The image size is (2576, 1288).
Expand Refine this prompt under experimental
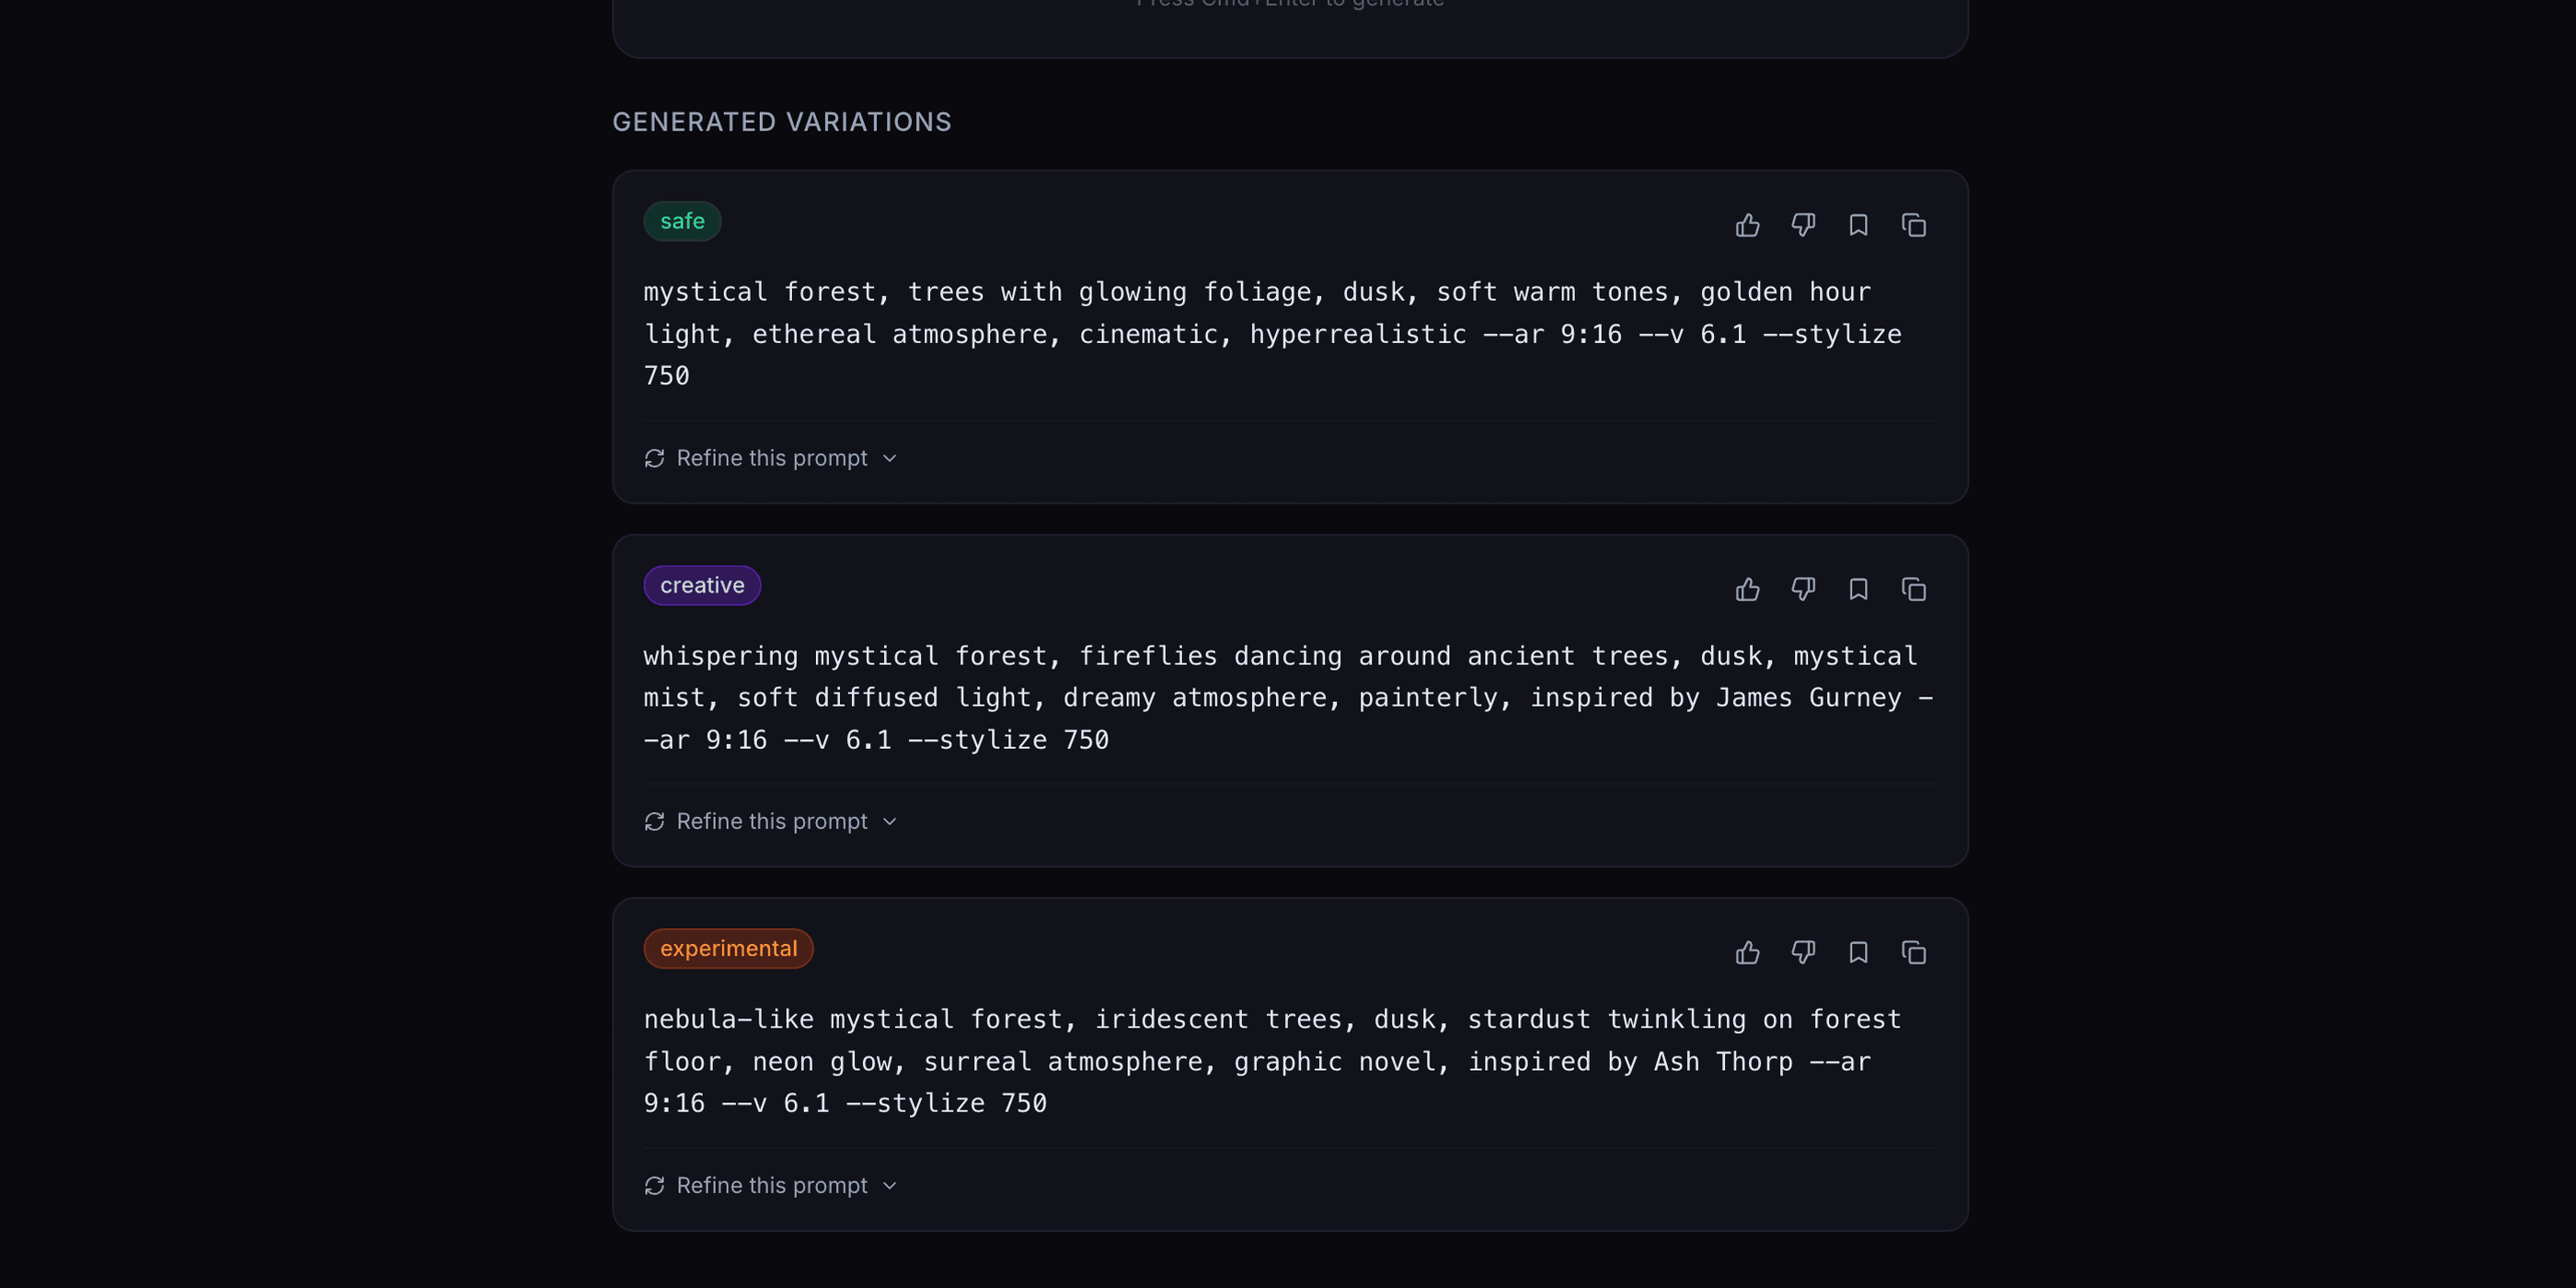click(771, 1185)
